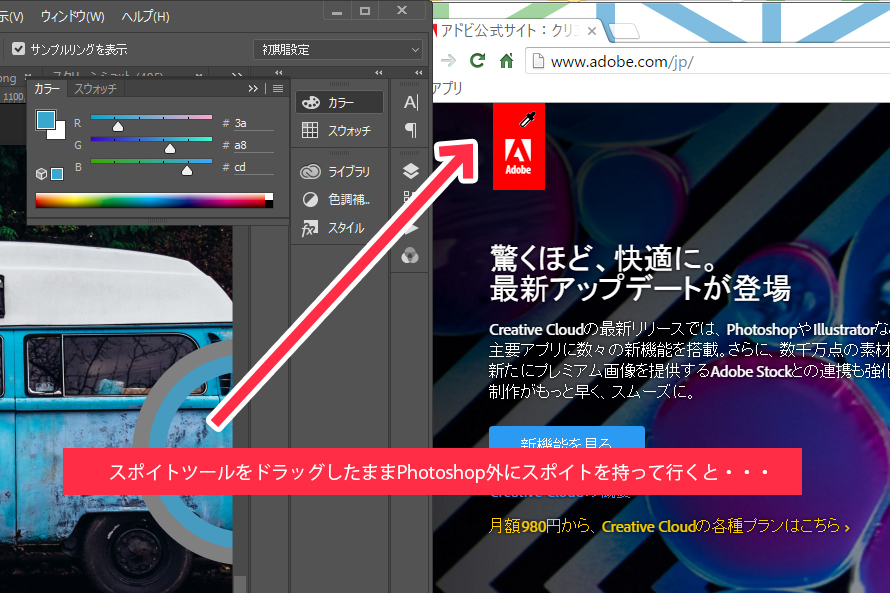Click the page icon in address bar
The height and width of the screenshot is (593, 890).
click(538, 61)
